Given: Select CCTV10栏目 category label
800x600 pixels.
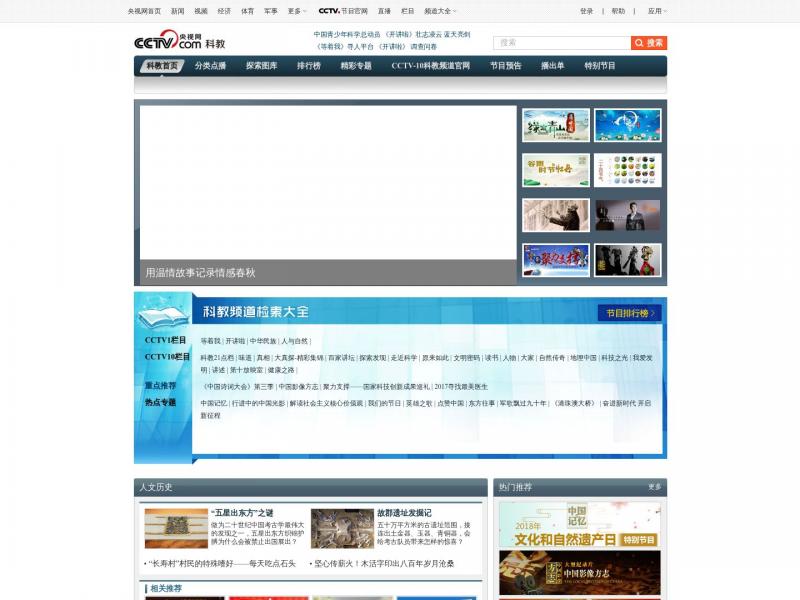Looking at the screenshot, I should pyautogui.click(x=167, y=357).
